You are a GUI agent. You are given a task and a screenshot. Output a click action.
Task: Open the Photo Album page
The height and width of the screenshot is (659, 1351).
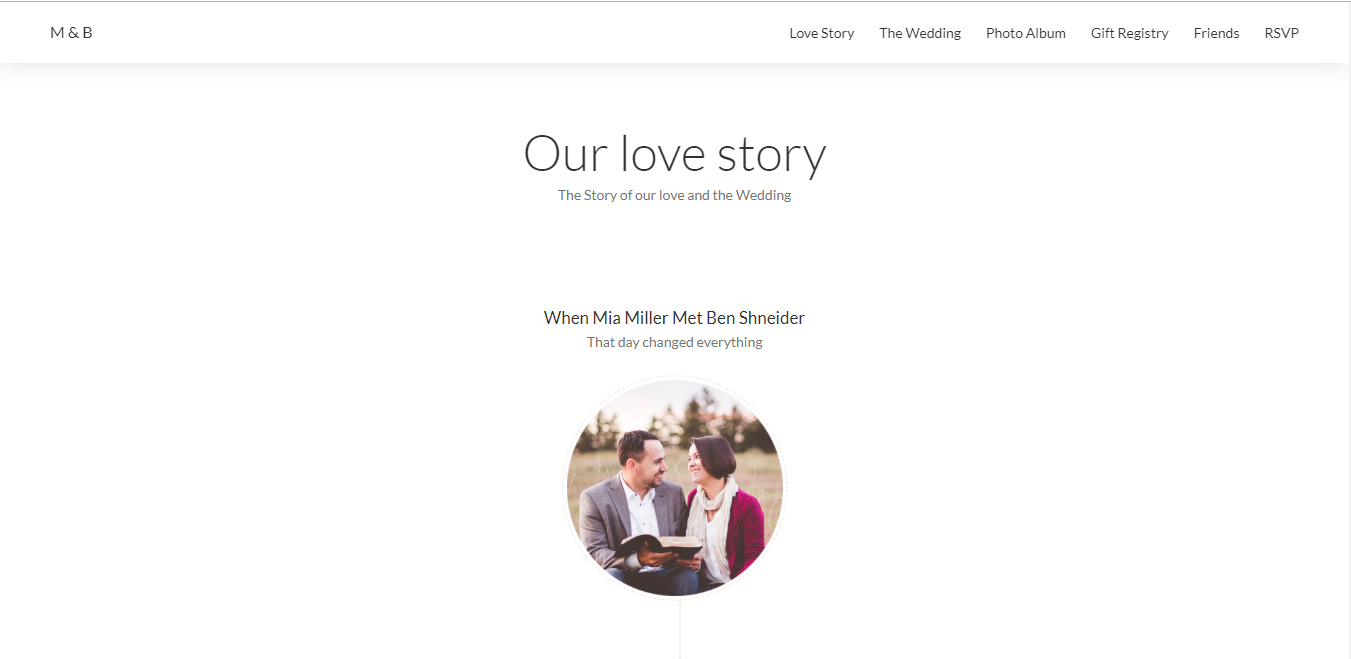tap(1025, 33)
